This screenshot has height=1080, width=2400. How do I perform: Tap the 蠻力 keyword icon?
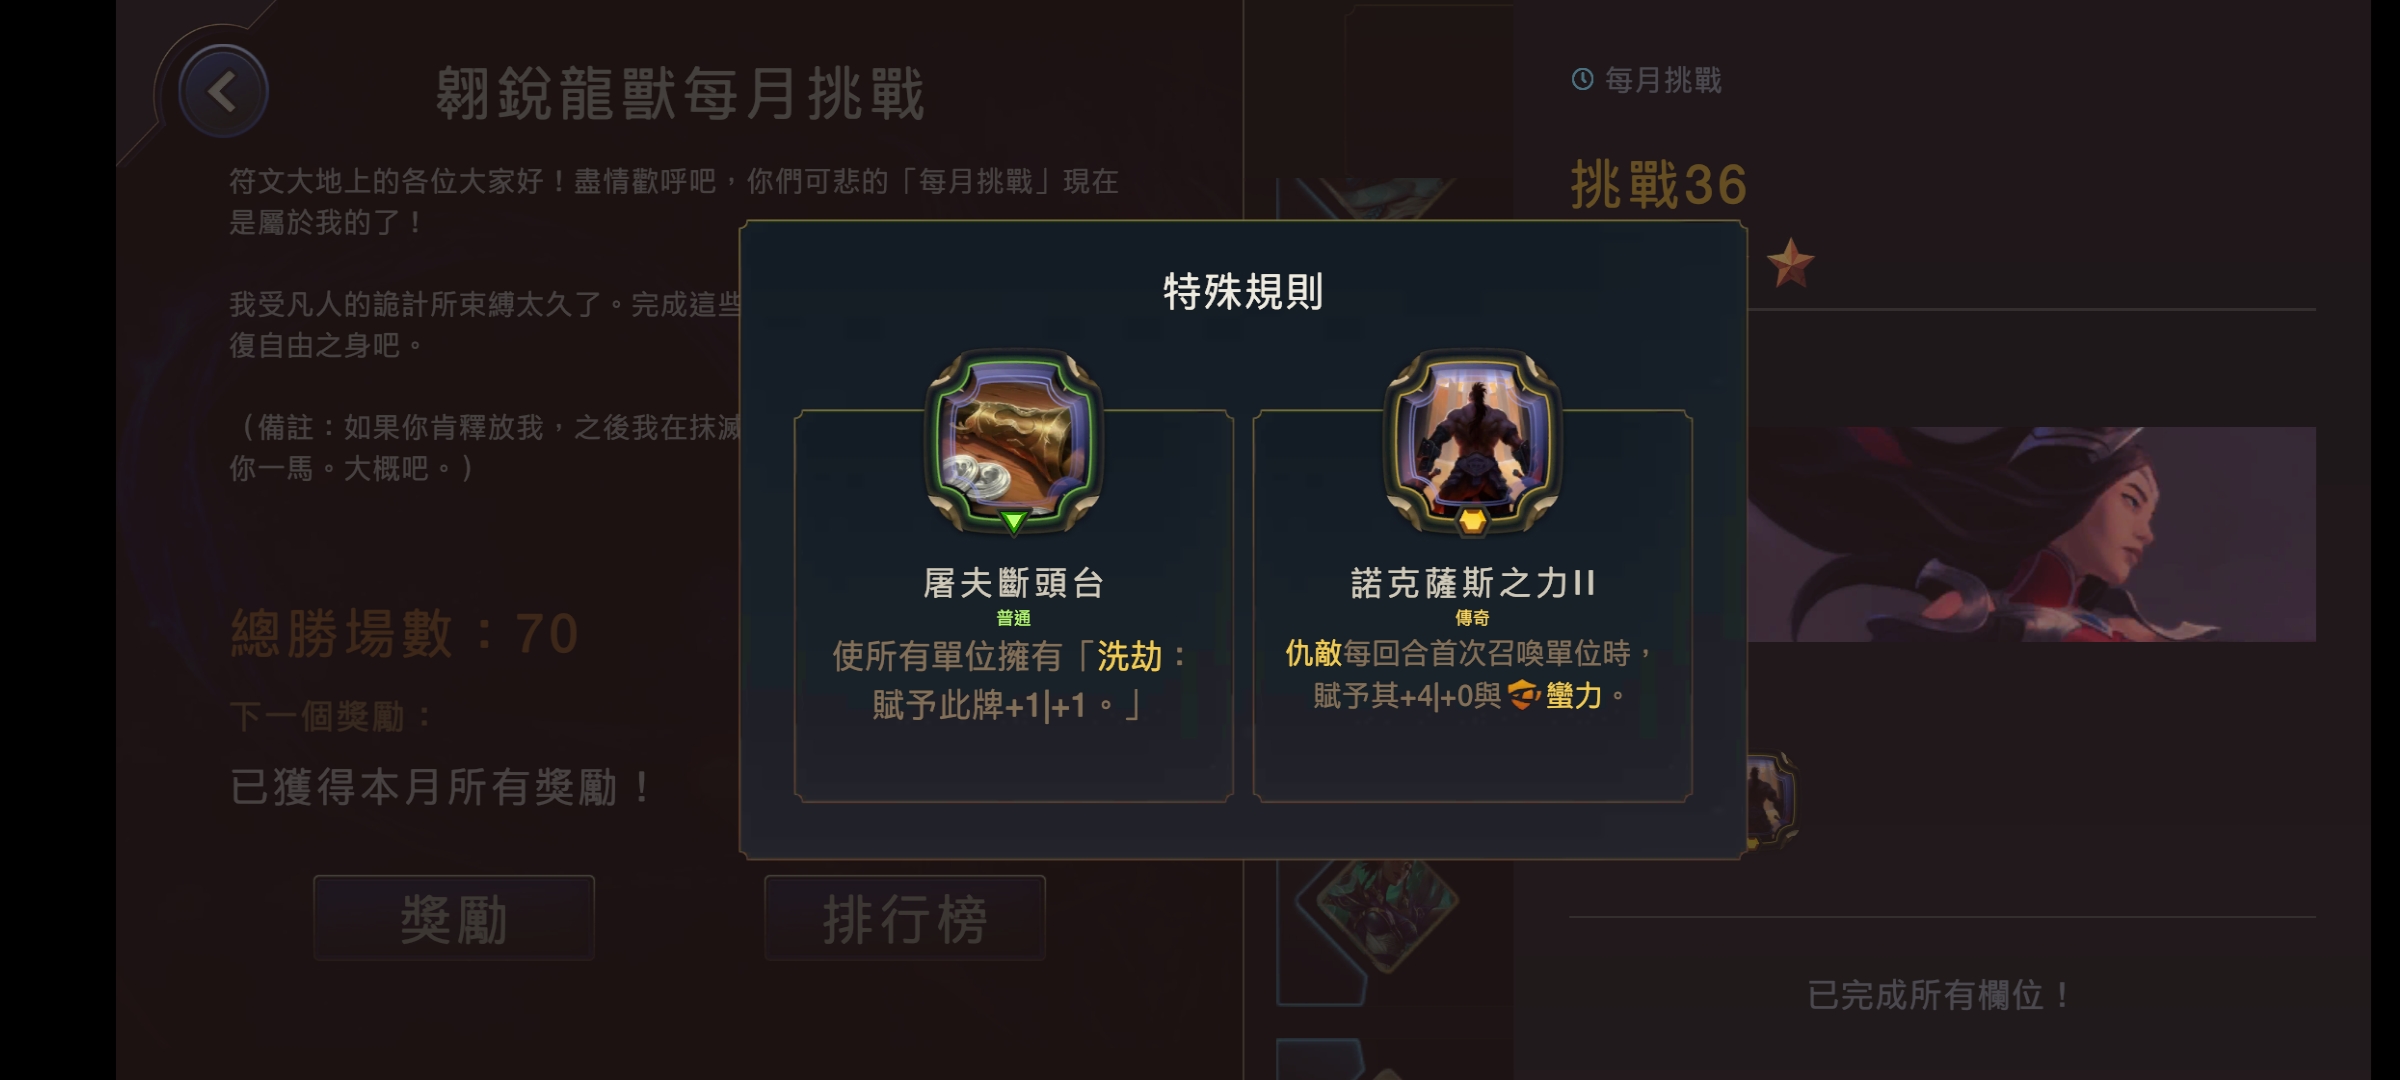(x=1523, y=695)
